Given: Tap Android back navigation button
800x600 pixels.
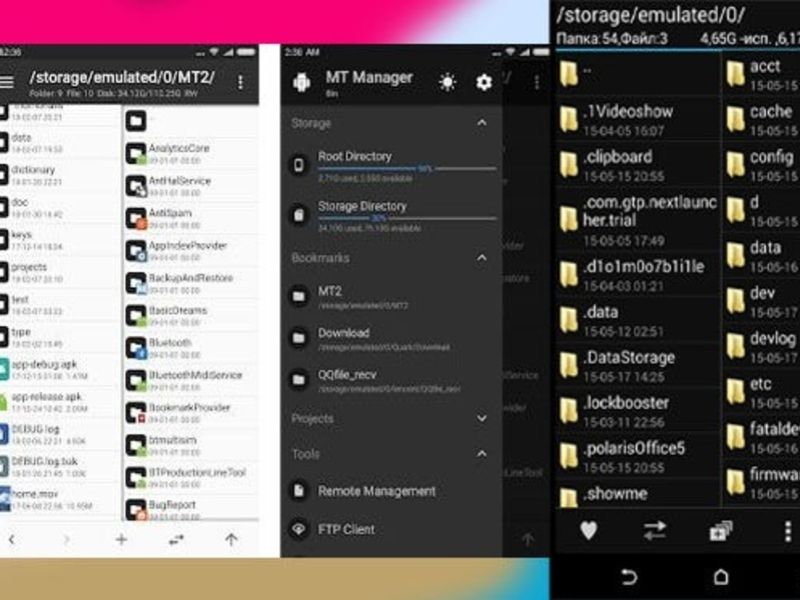Looking at the screenshot, I should (629, 577).
